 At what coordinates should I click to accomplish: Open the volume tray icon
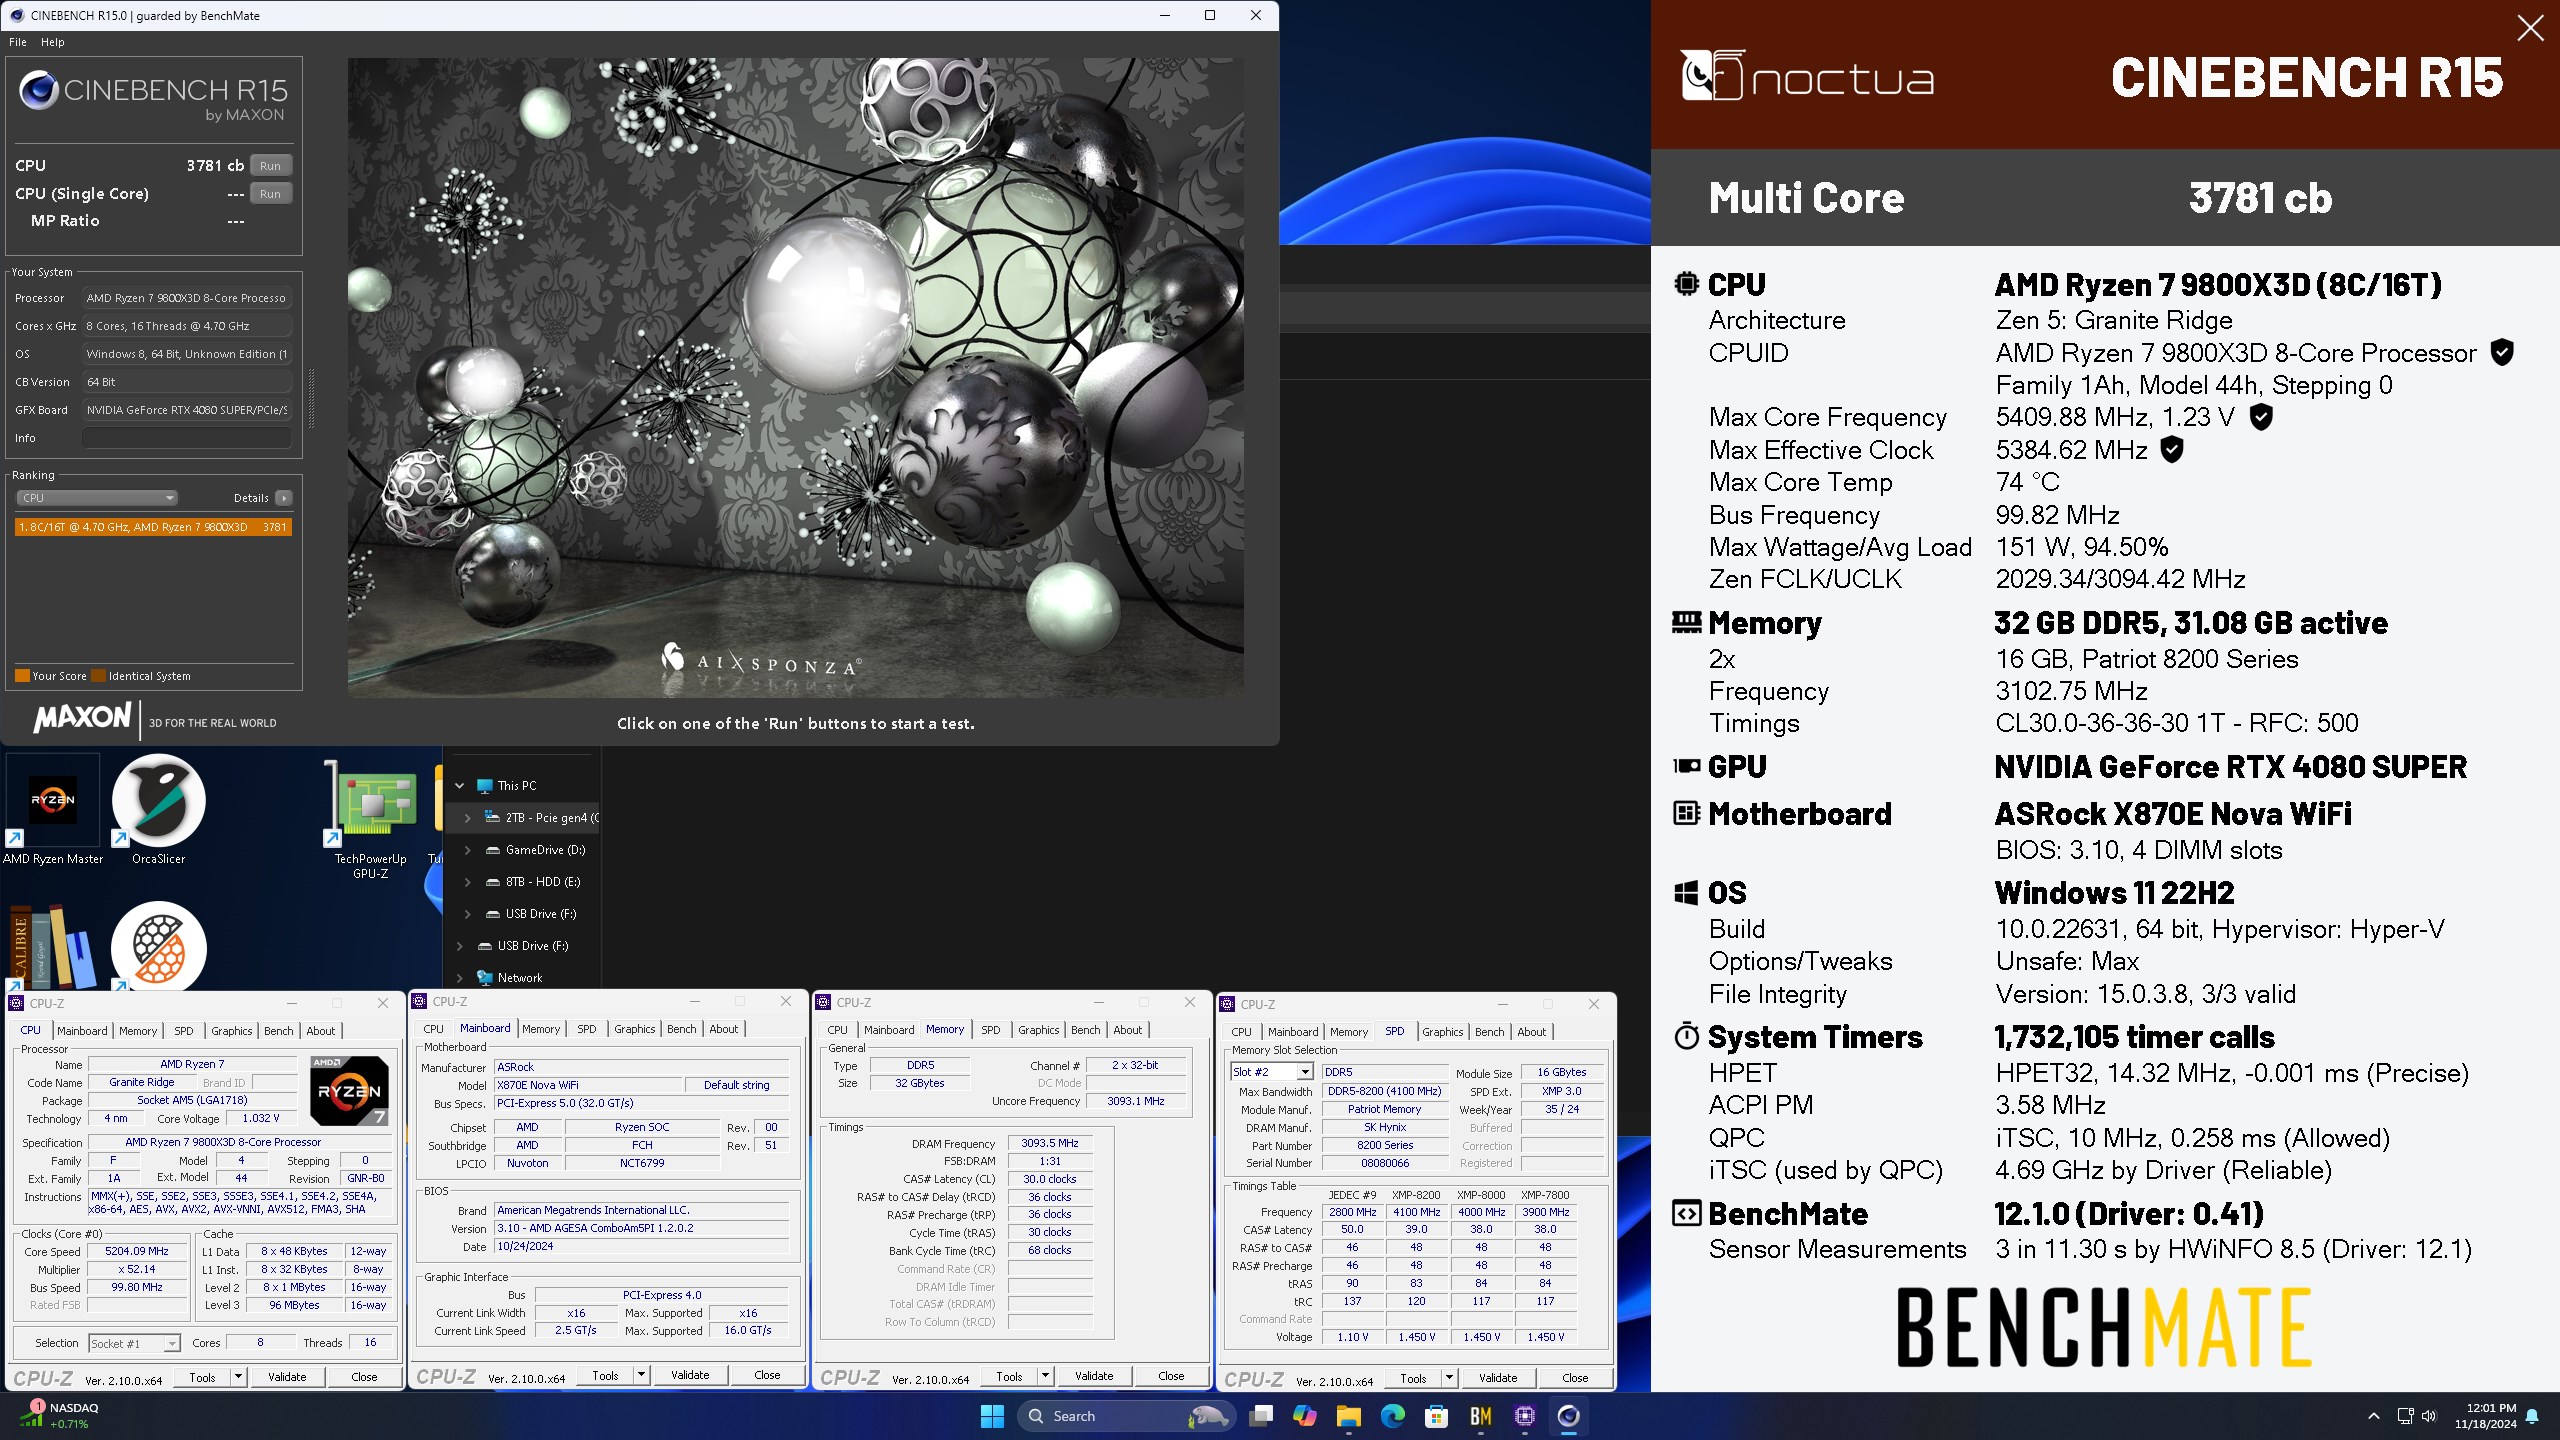coord(2430,1416)
